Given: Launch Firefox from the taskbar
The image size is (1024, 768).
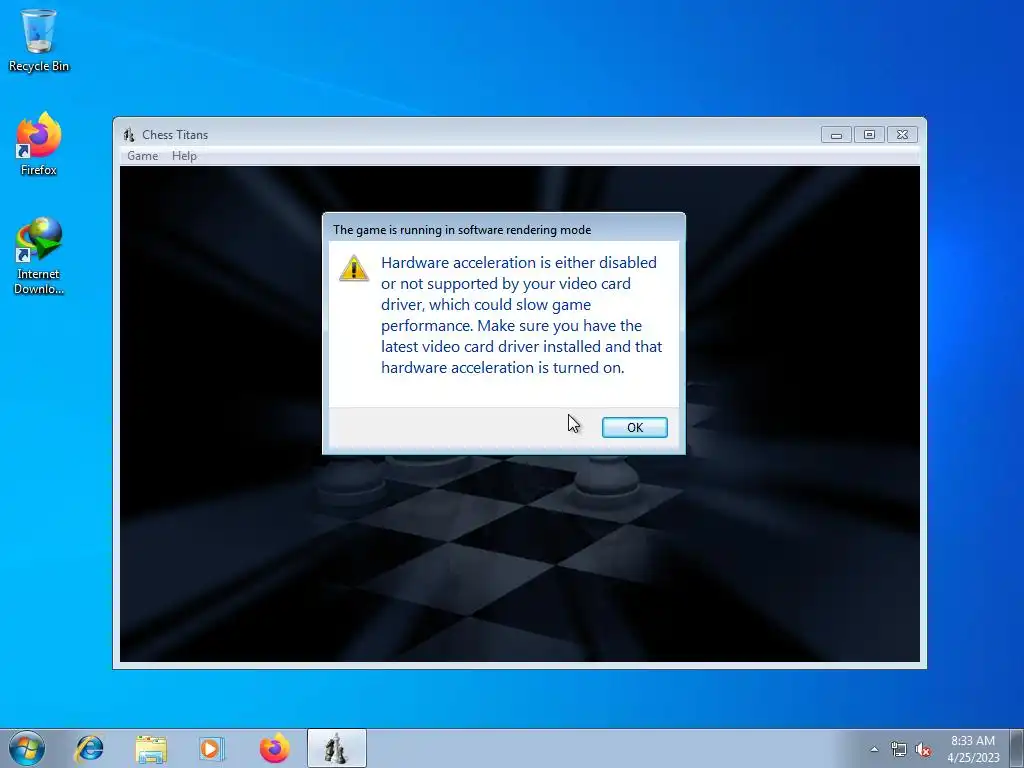Looking at the screenshot, I should click(x=274, y=748).
